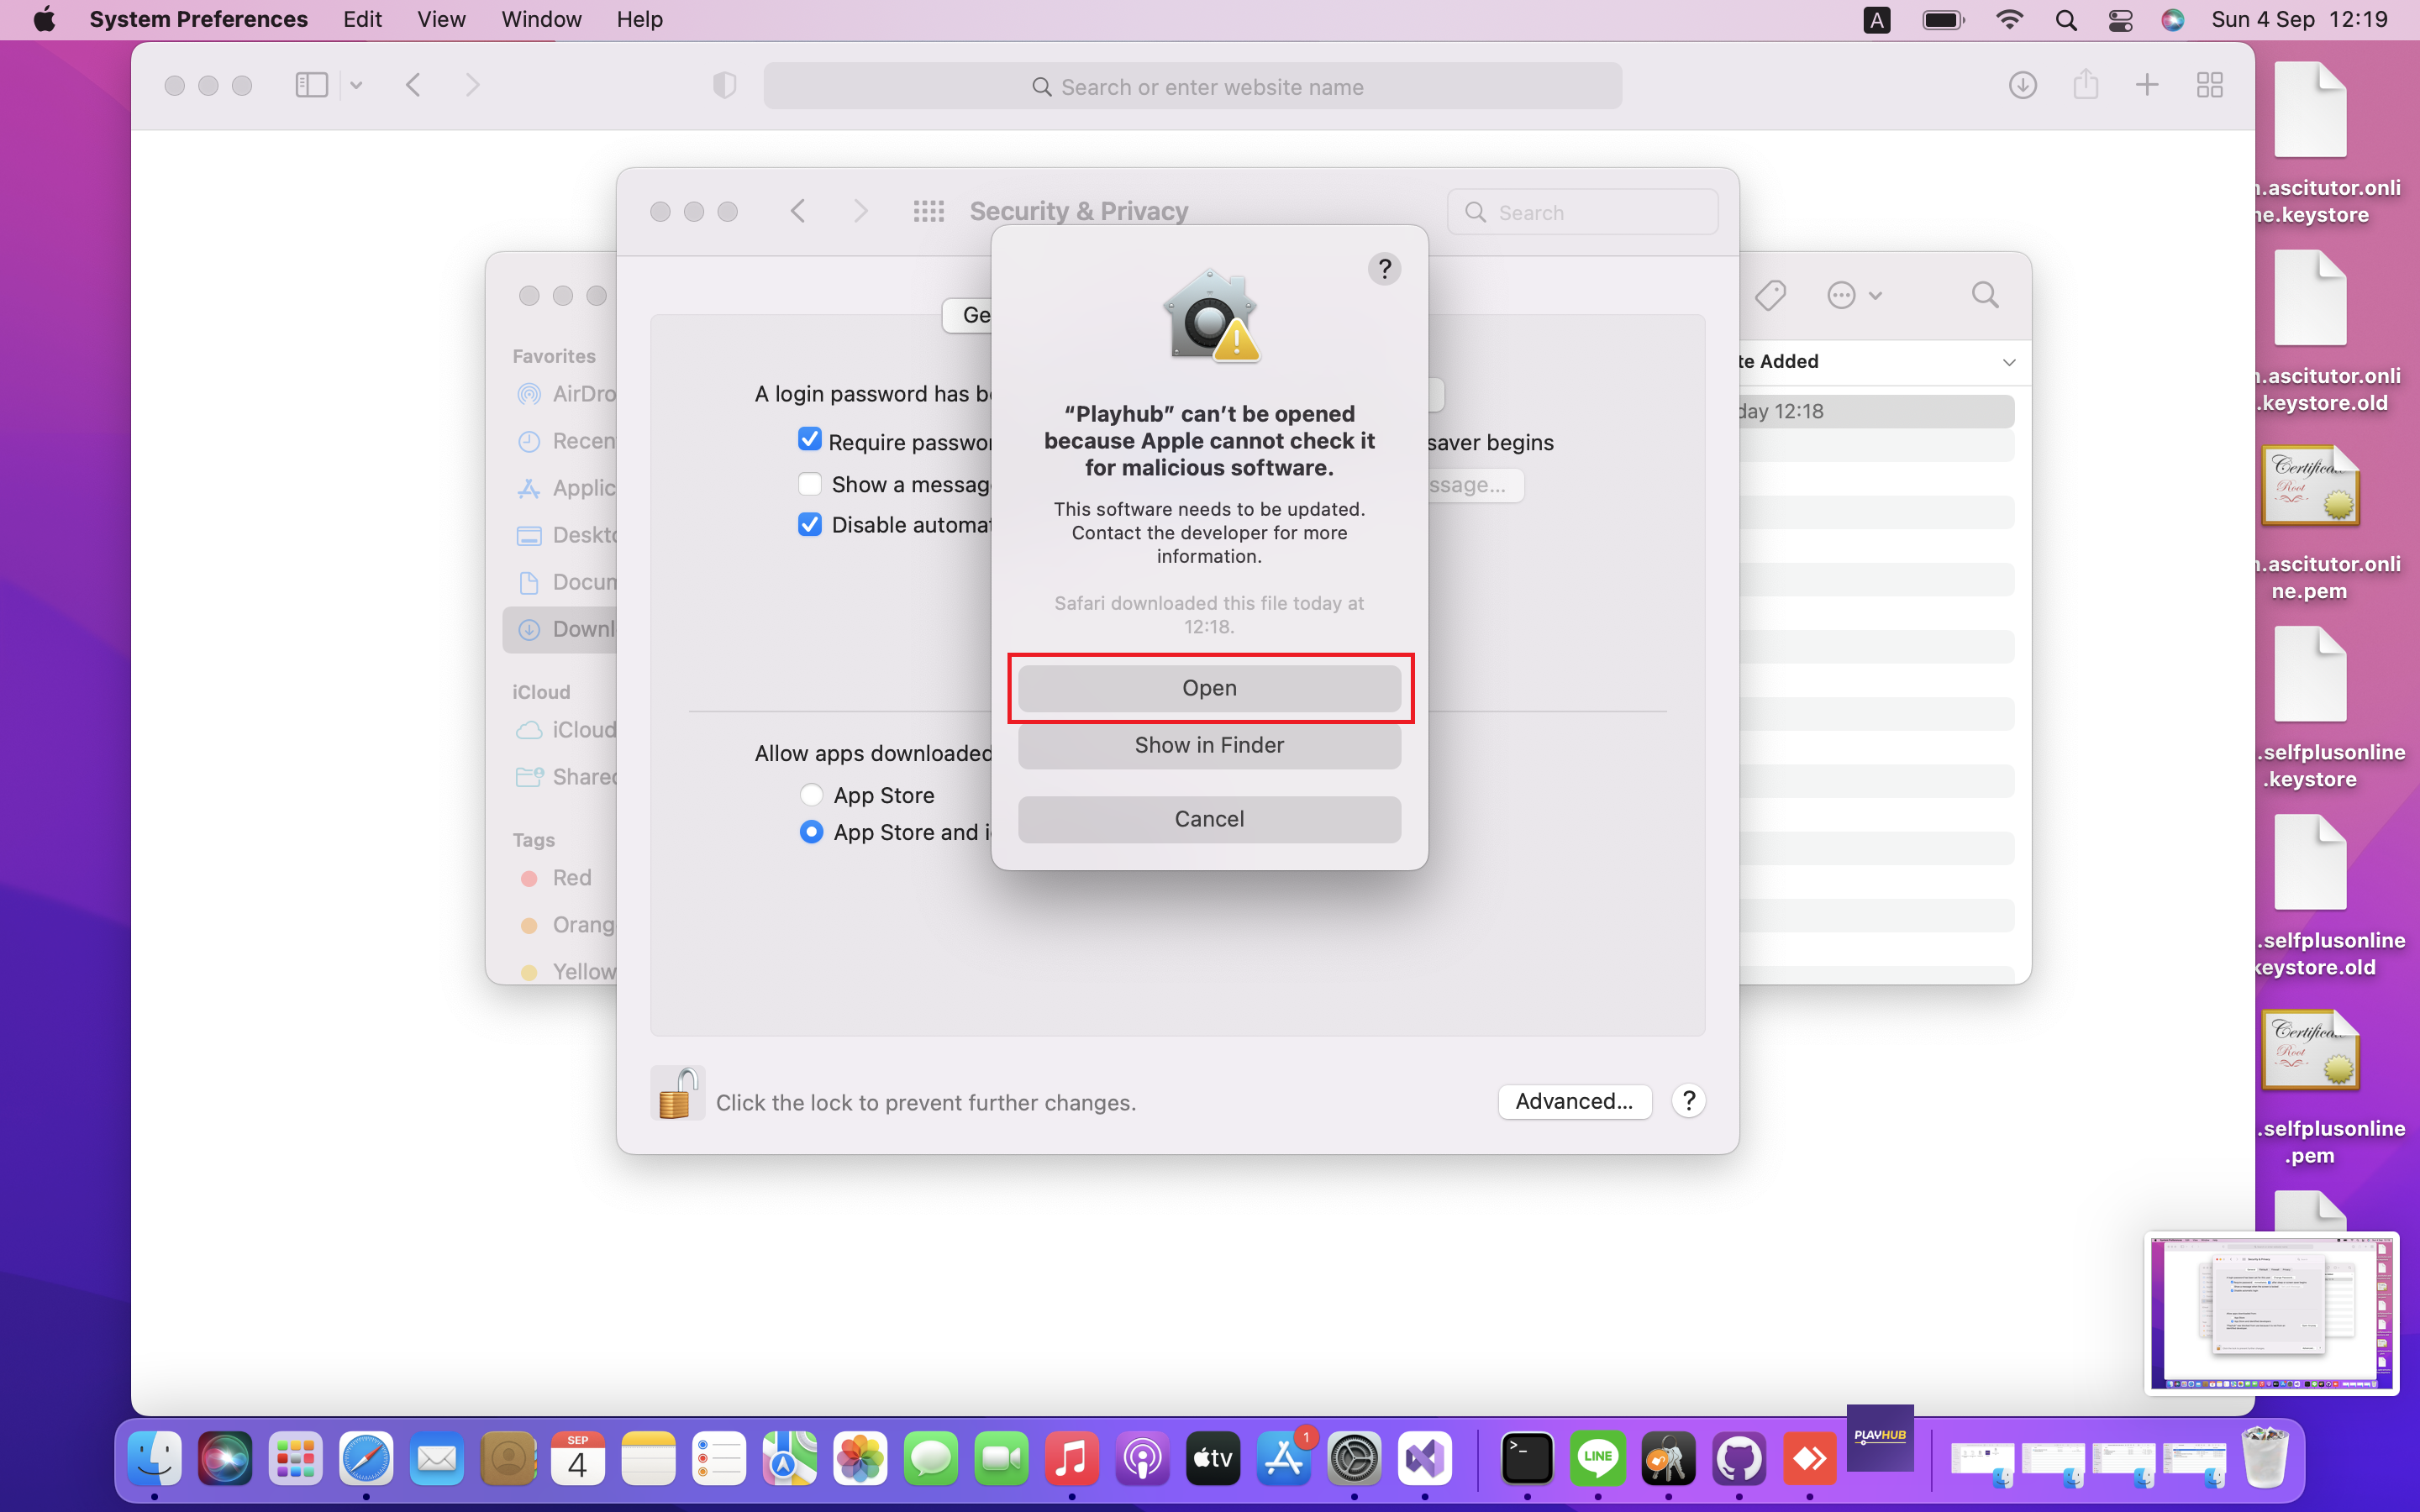Toggle Require password checkbox
This screenshot has height=1512, width=2420.
click(810, 439)
